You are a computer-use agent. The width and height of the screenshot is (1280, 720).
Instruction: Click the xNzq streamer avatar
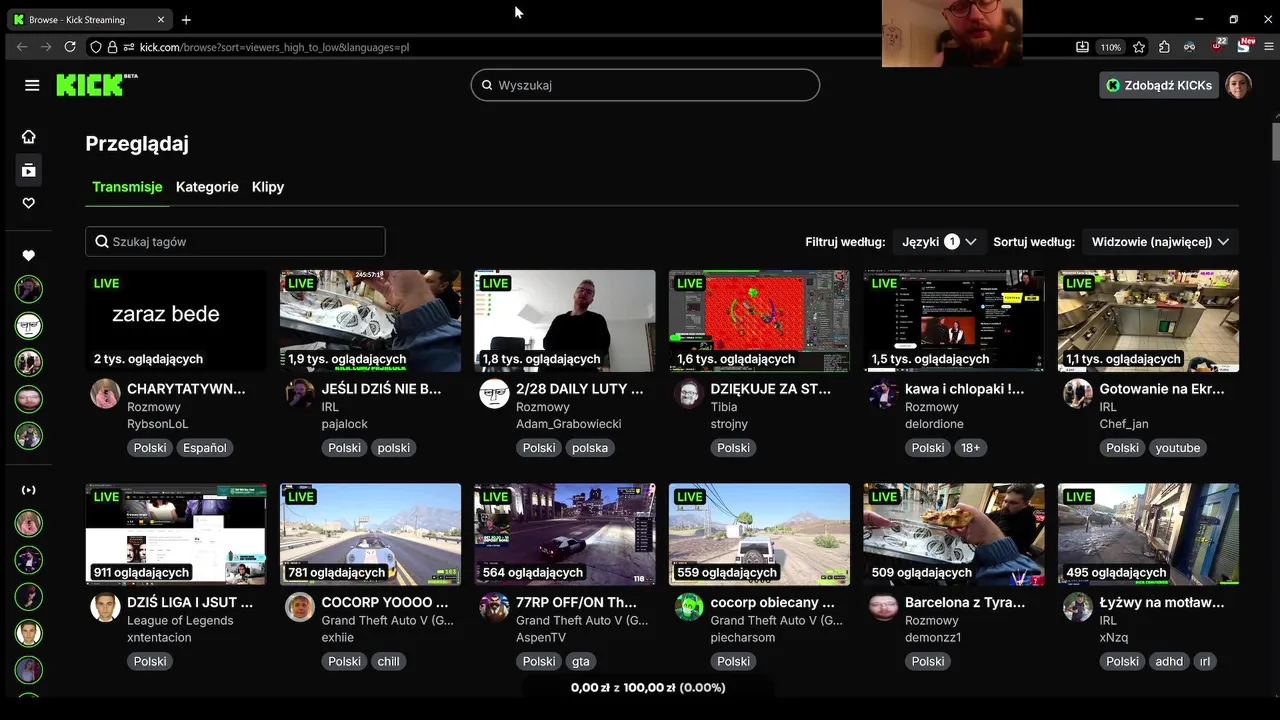pyautogui.click(x=1078, y=607)
